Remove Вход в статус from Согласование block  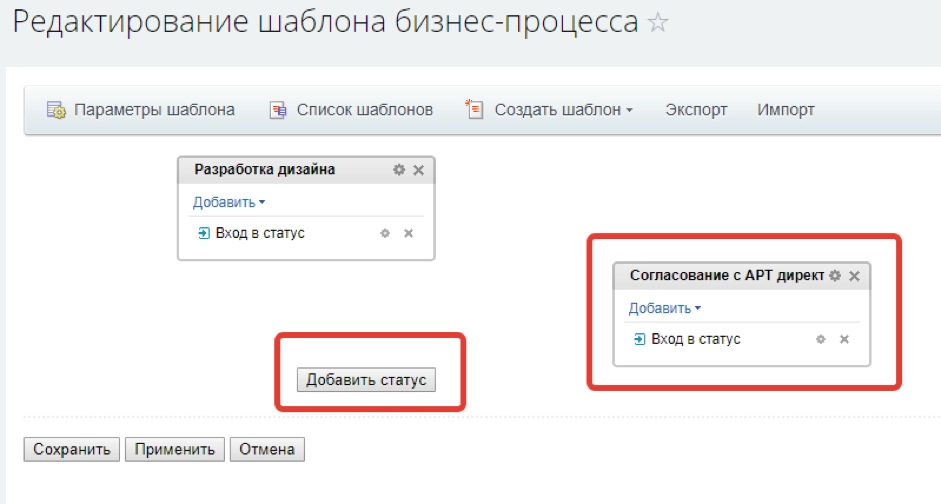coord(844,339)
